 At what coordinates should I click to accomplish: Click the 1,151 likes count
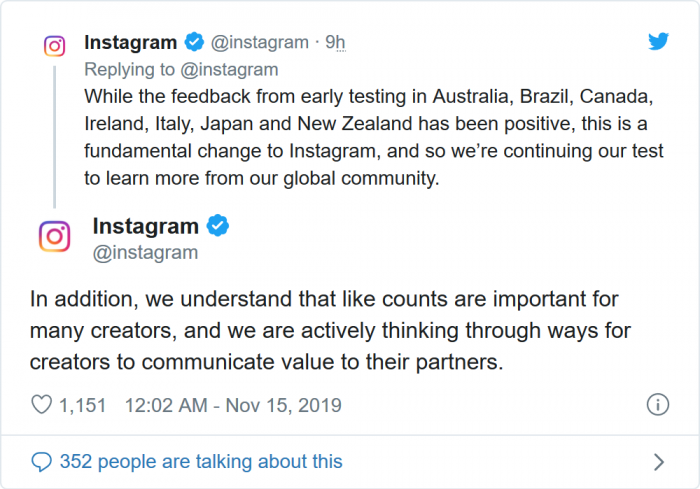(x=82, y=405)
